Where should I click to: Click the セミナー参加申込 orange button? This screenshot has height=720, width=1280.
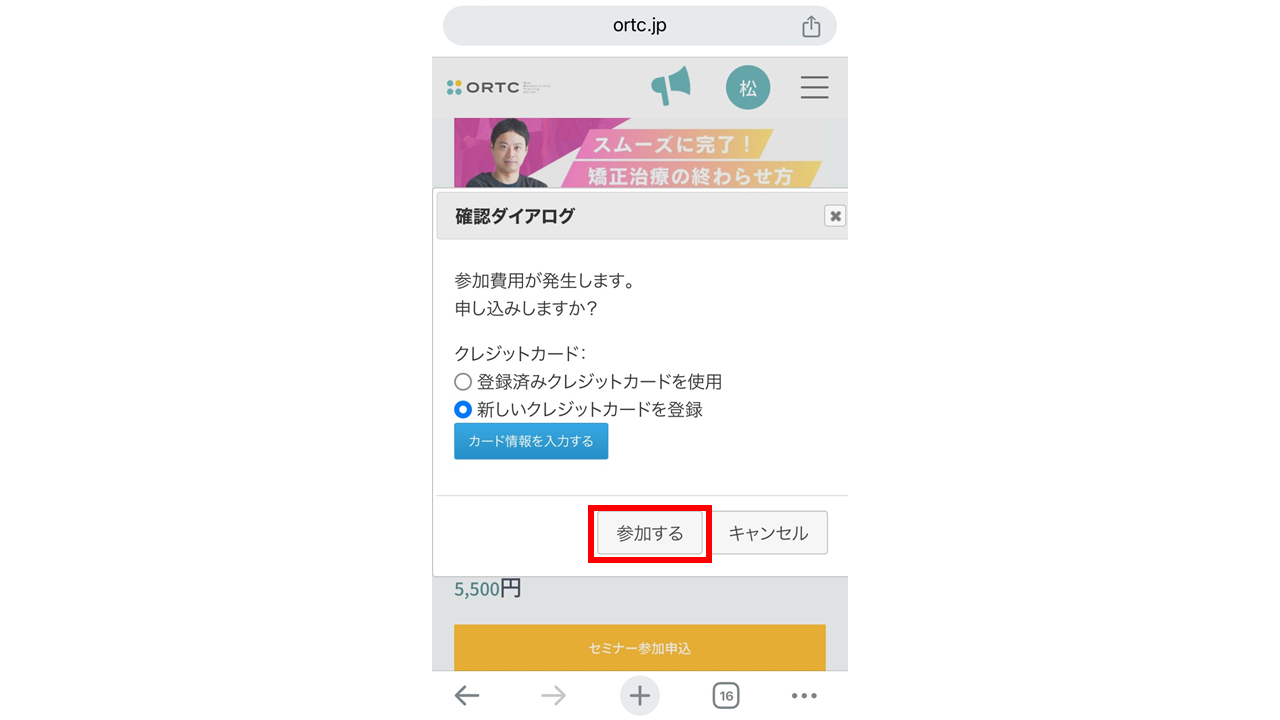(640, 648)
